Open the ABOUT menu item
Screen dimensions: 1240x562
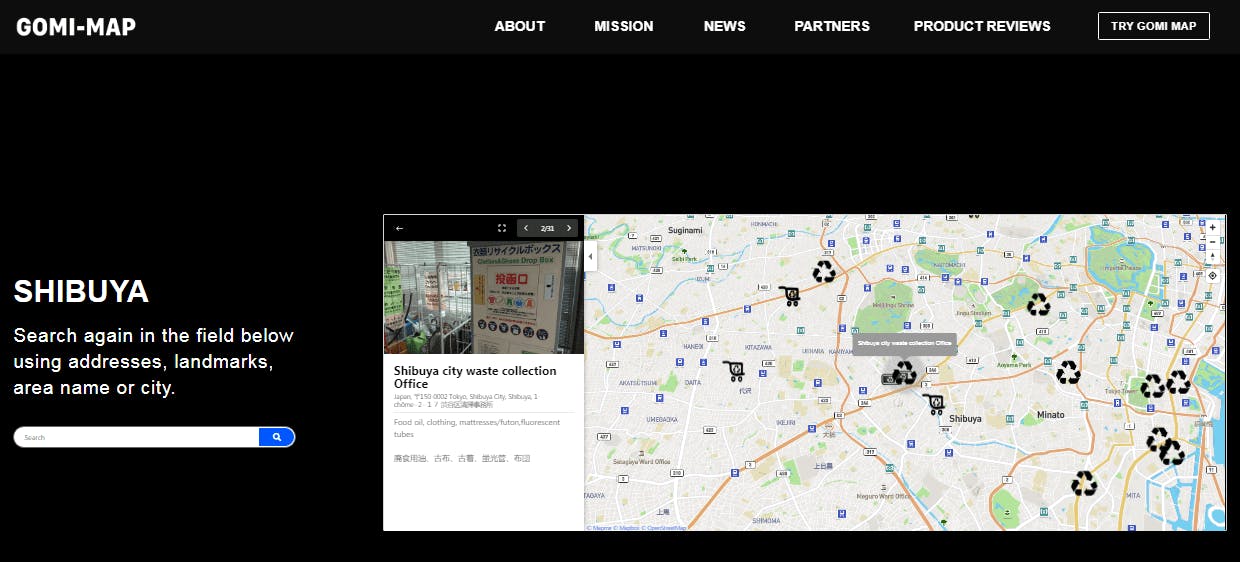tap(519, 26)
